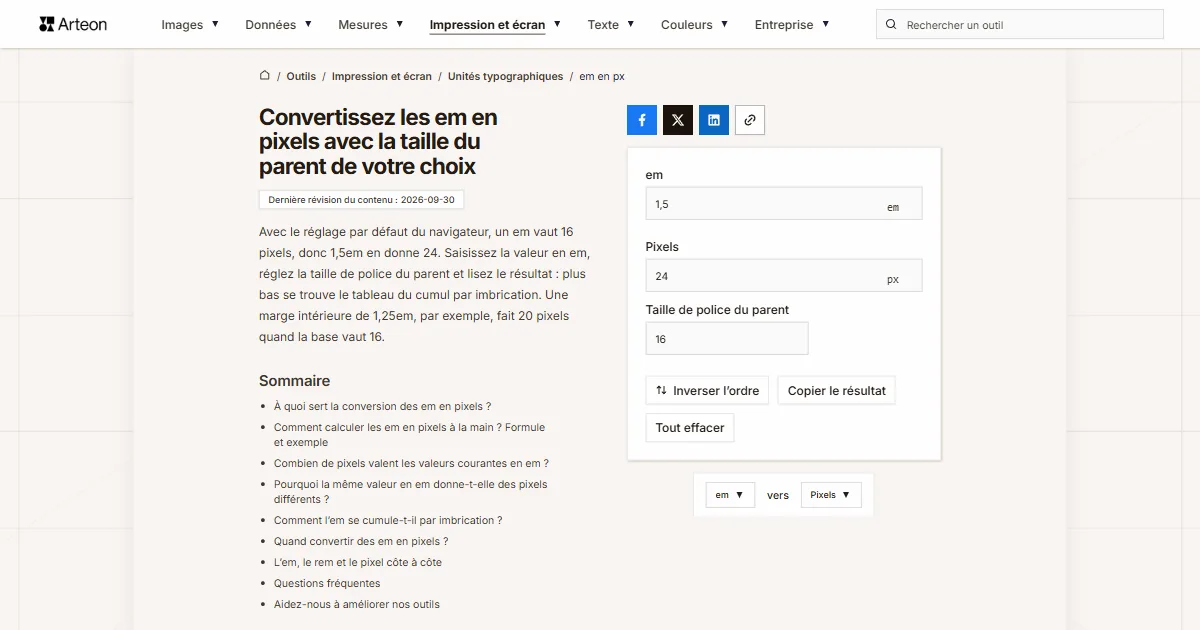Screen dimensions: 1200x630
Task: Click the Inverser l'ordre button
Action: tap(707, 390)
